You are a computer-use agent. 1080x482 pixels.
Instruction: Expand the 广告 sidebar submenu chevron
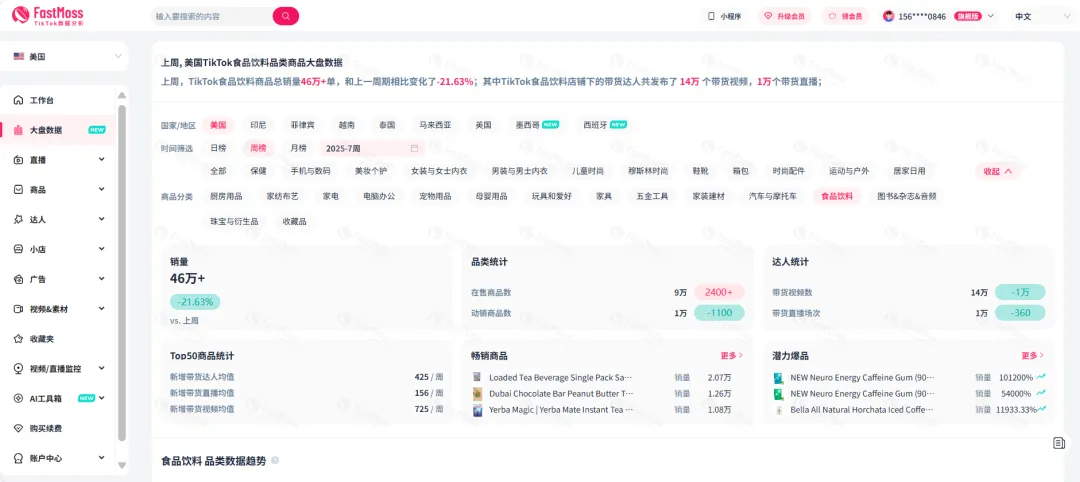pyautogui.click(x=102, y=279)
